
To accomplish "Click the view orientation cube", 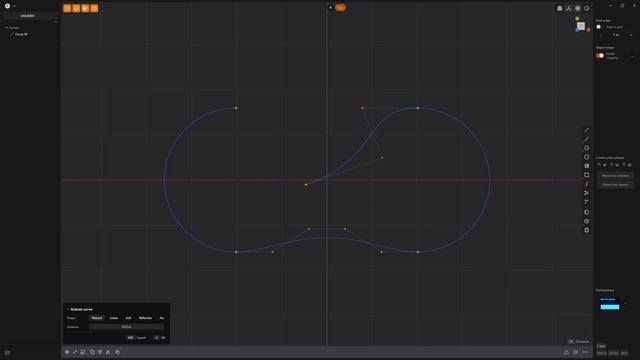I will point(581,26).
